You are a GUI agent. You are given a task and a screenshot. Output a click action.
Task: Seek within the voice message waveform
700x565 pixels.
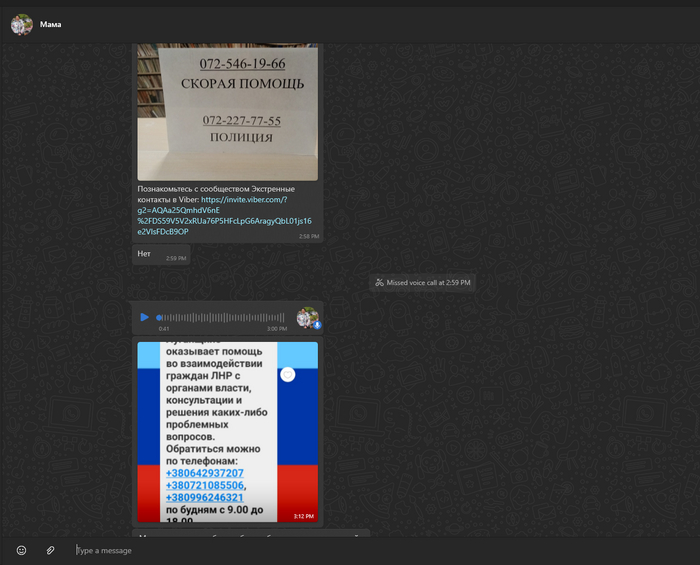point(221,318)
